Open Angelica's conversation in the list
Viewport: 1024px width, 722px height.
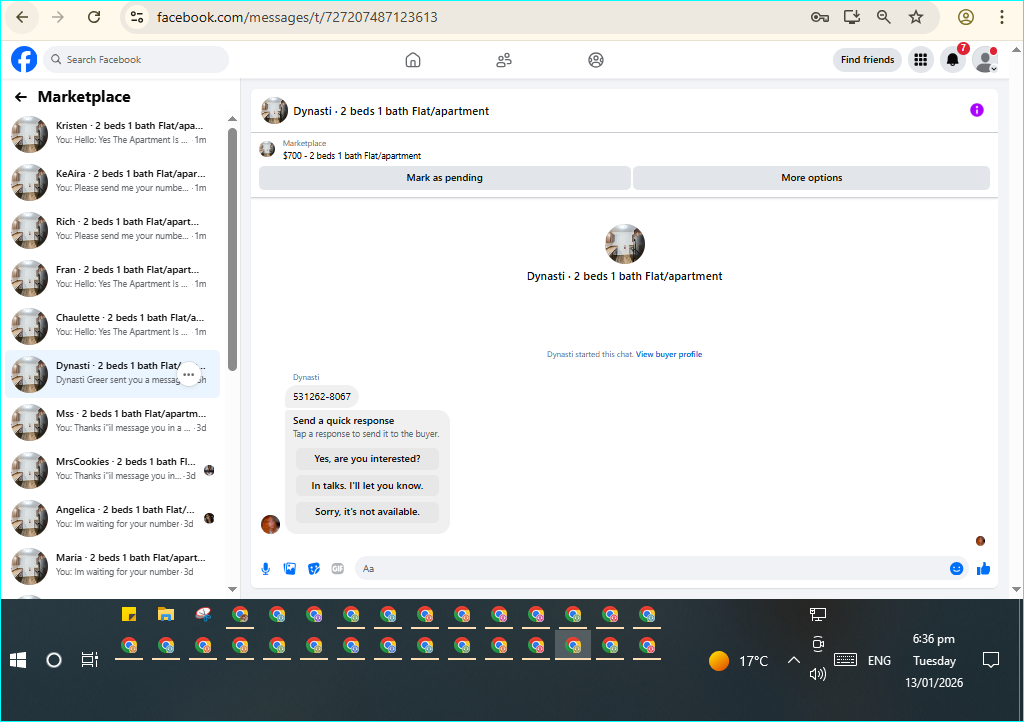(112, 518)
